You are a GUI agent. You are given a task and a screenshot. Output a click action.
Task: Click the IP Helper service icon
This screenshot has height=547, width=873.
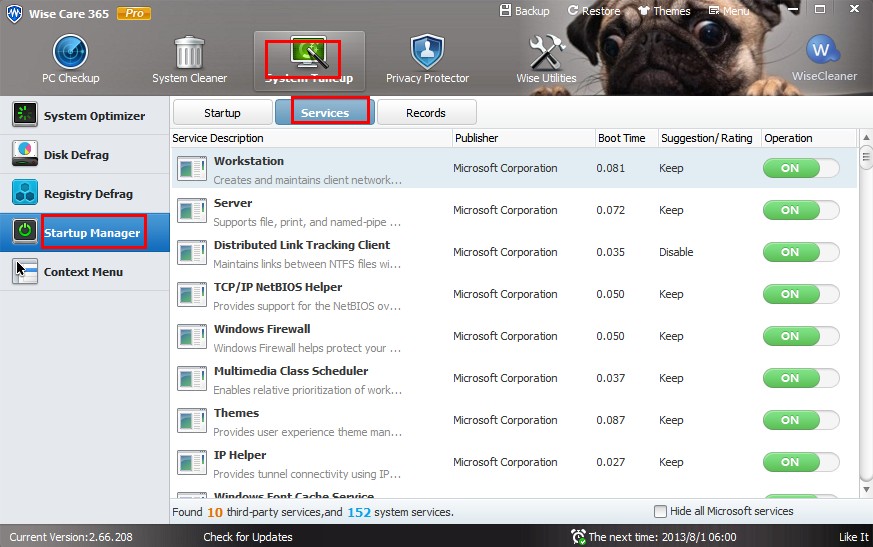192,462
